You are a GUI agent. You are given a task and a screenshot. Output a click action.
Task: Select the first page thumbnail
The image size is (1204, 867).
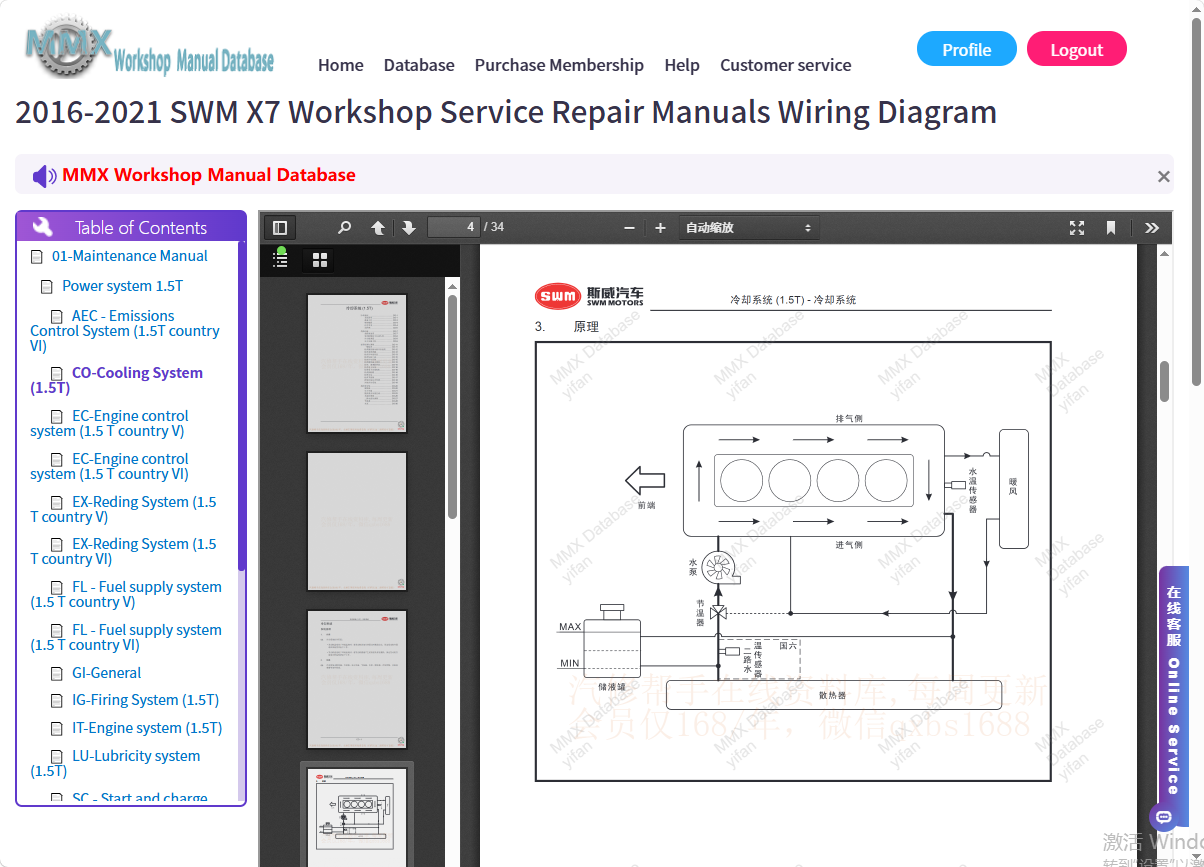(357, 364)
